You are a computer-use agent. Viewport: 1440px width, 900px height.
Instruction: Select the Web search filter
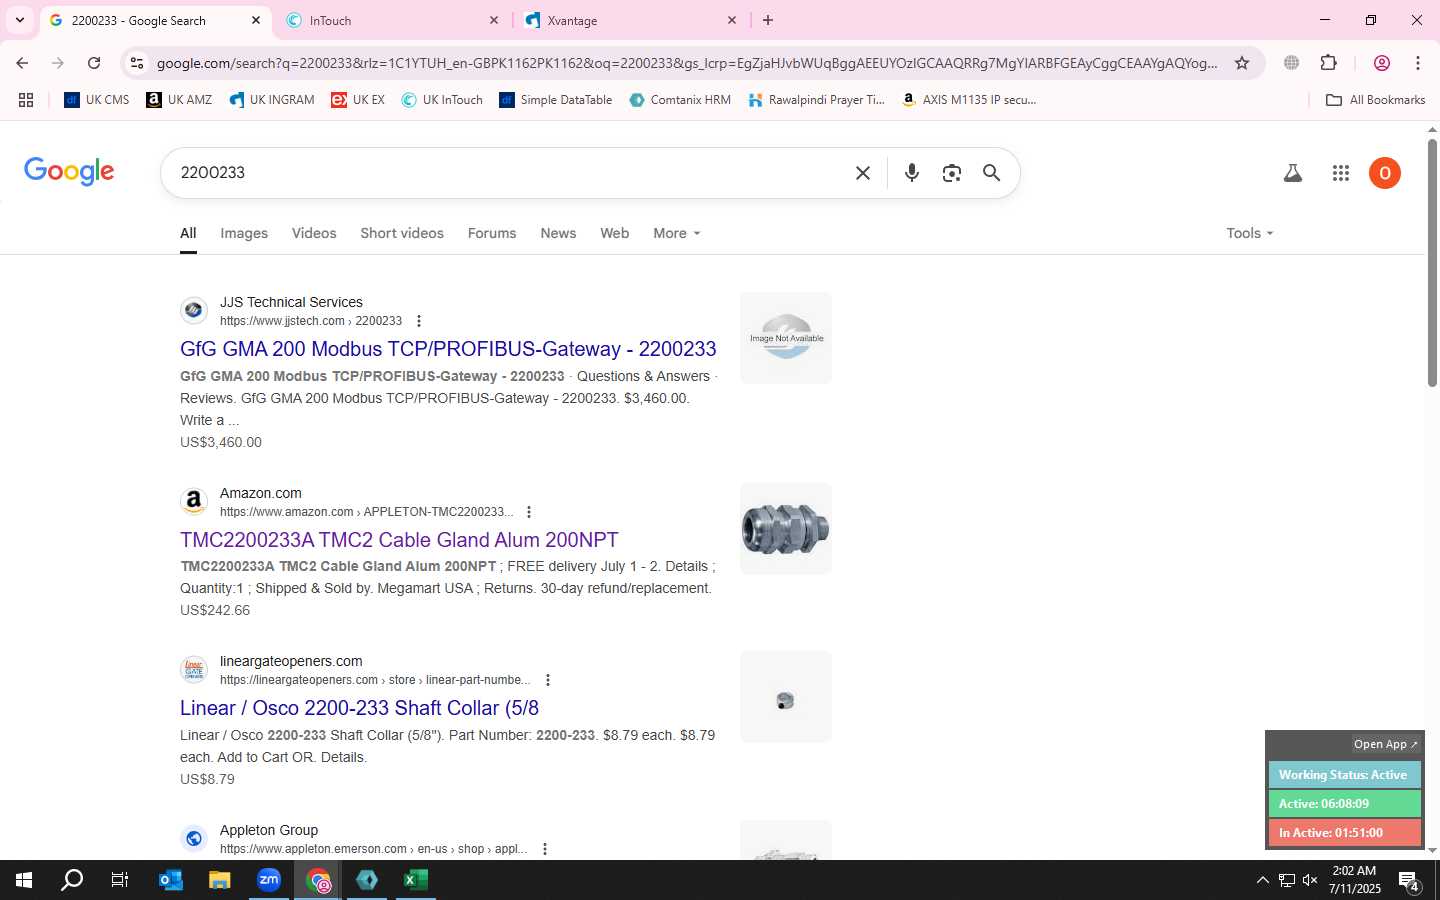615,233
